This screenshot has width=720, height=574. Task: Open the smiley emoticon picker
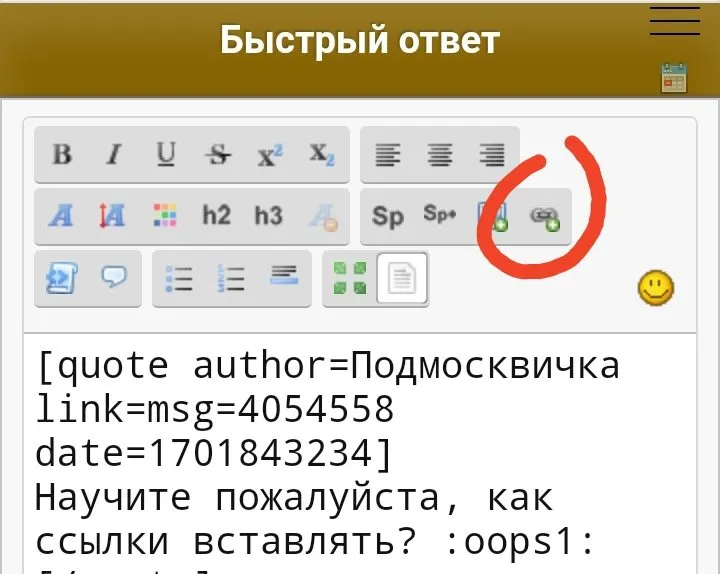pyautogui.click(x=656, y=288)
